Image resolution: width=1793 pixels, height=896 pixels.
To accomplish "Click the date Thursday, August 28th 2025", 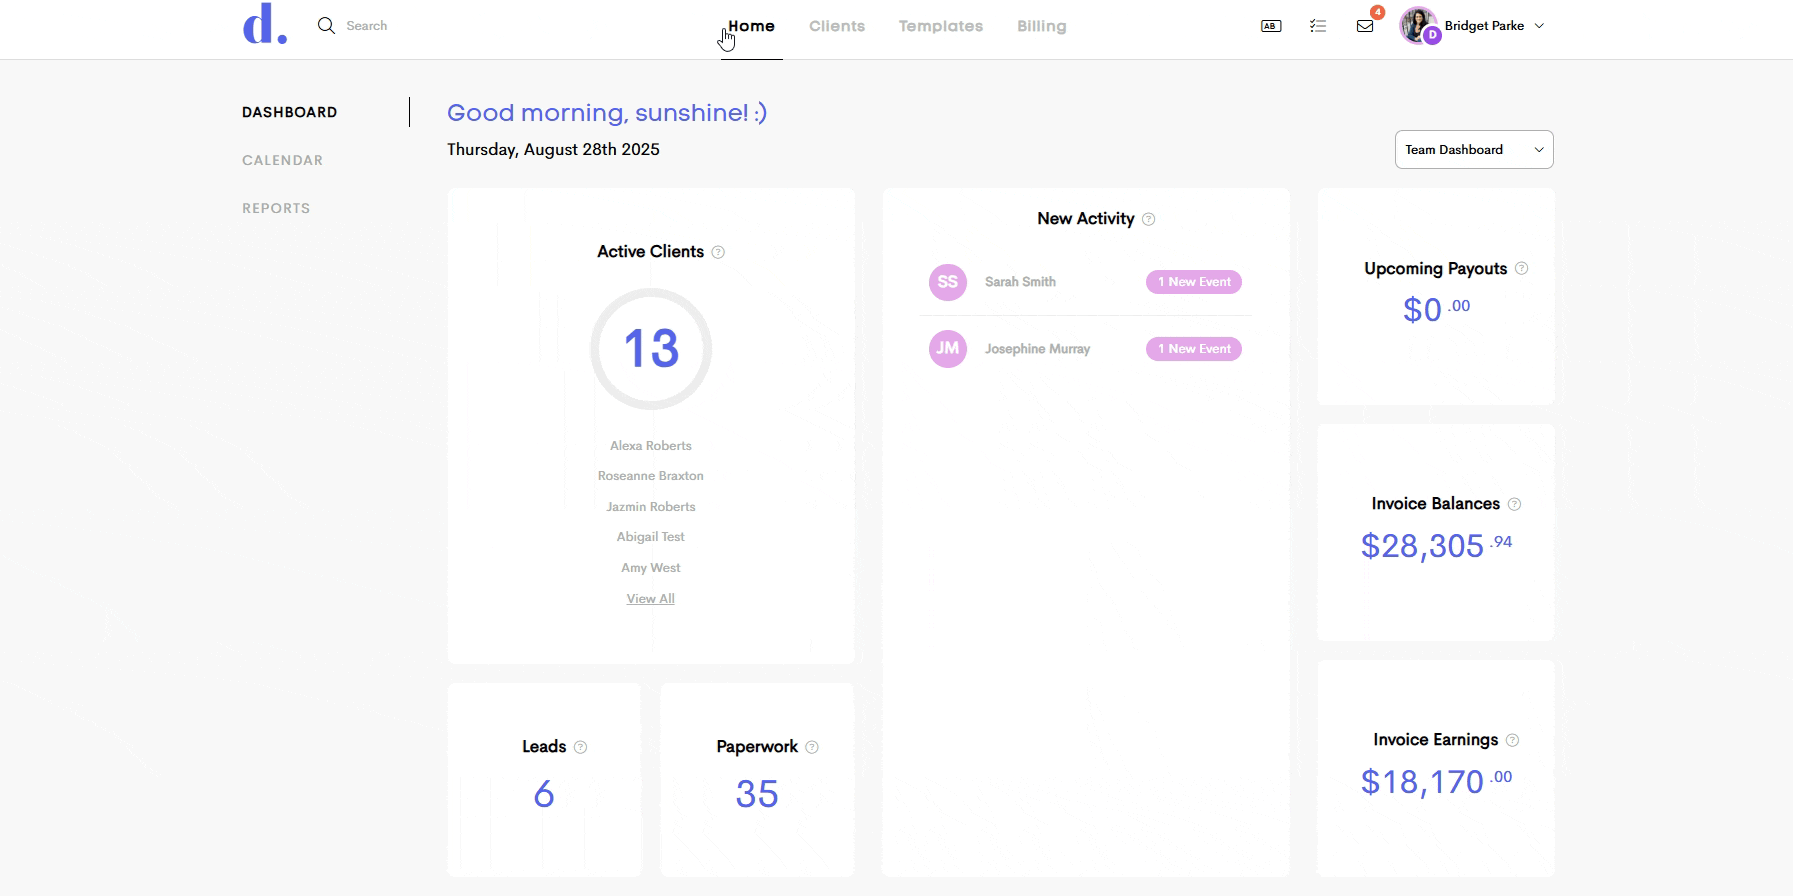I will pyautogui.click(x=553, y=150).
